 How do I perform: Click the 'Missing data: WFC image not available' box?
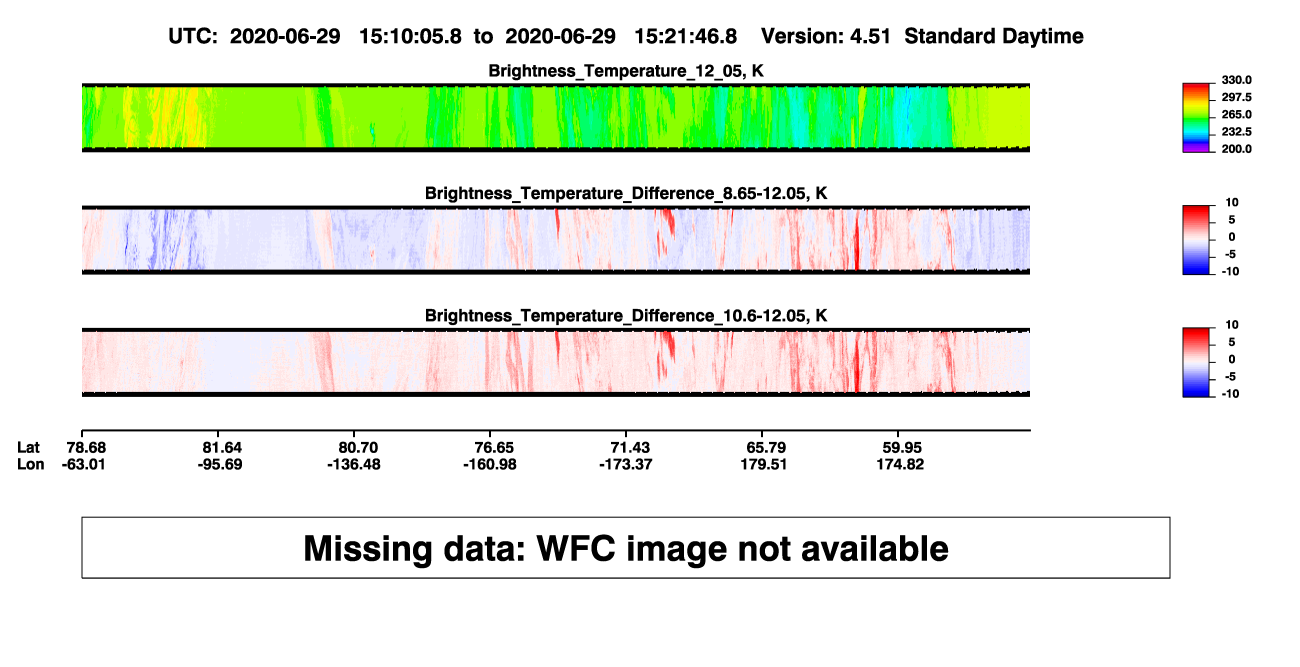pyautogui.click(x=626, y=547)
